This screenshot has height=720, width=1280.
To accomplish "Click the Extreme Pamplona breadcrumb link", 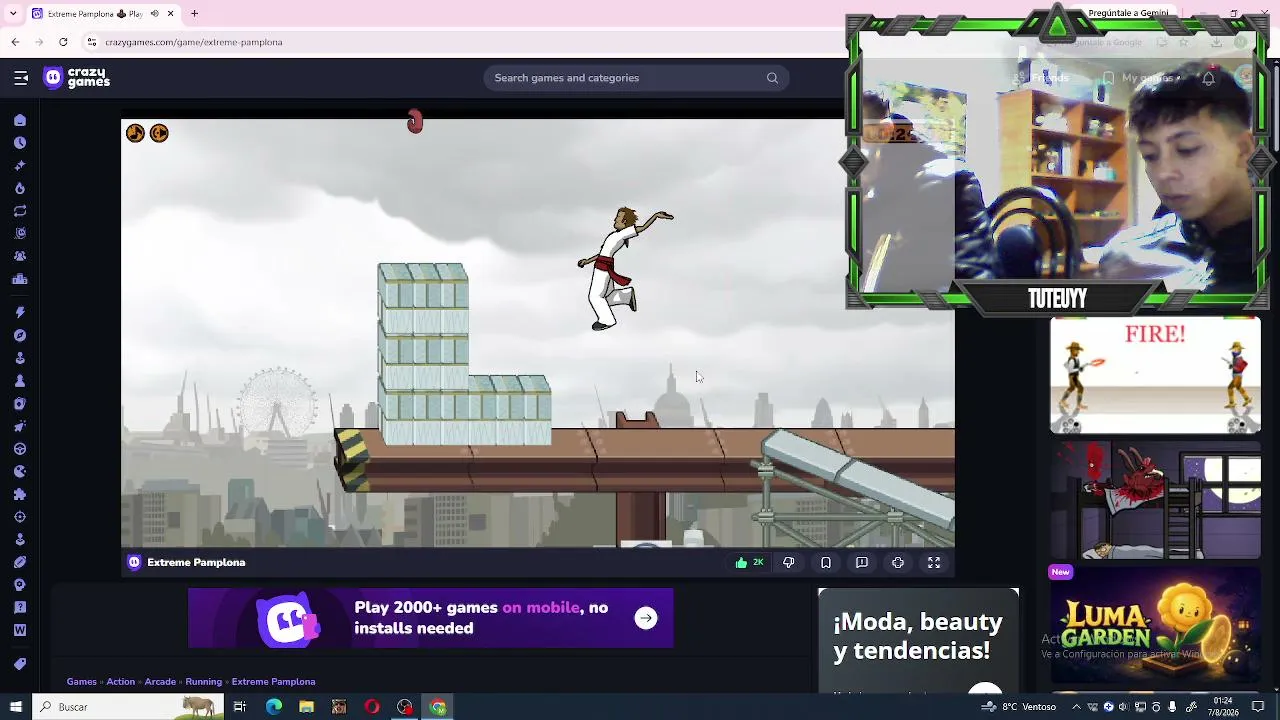I will (274, 682).
